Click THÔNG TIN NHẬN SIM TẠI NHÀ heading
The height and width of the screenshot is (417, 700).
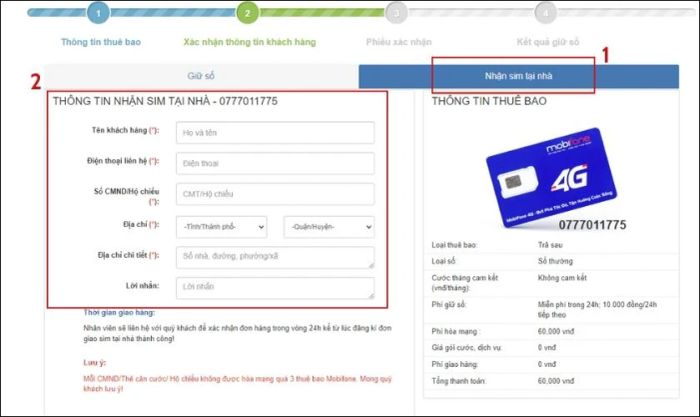point(165,101)
